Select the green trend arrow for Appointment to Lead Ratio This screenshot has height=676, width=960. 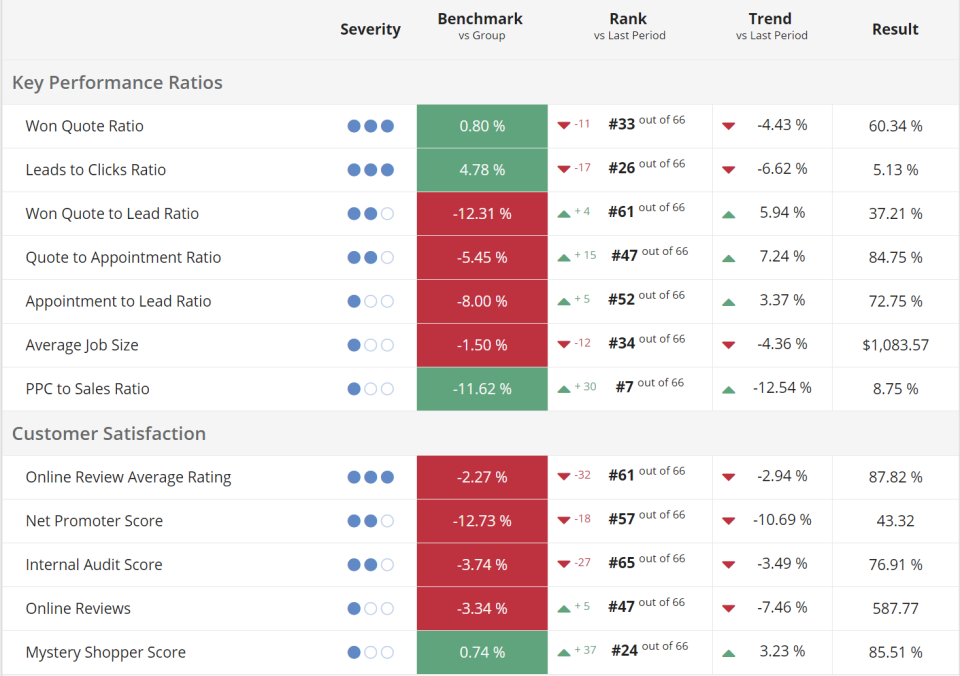(728, 301)
